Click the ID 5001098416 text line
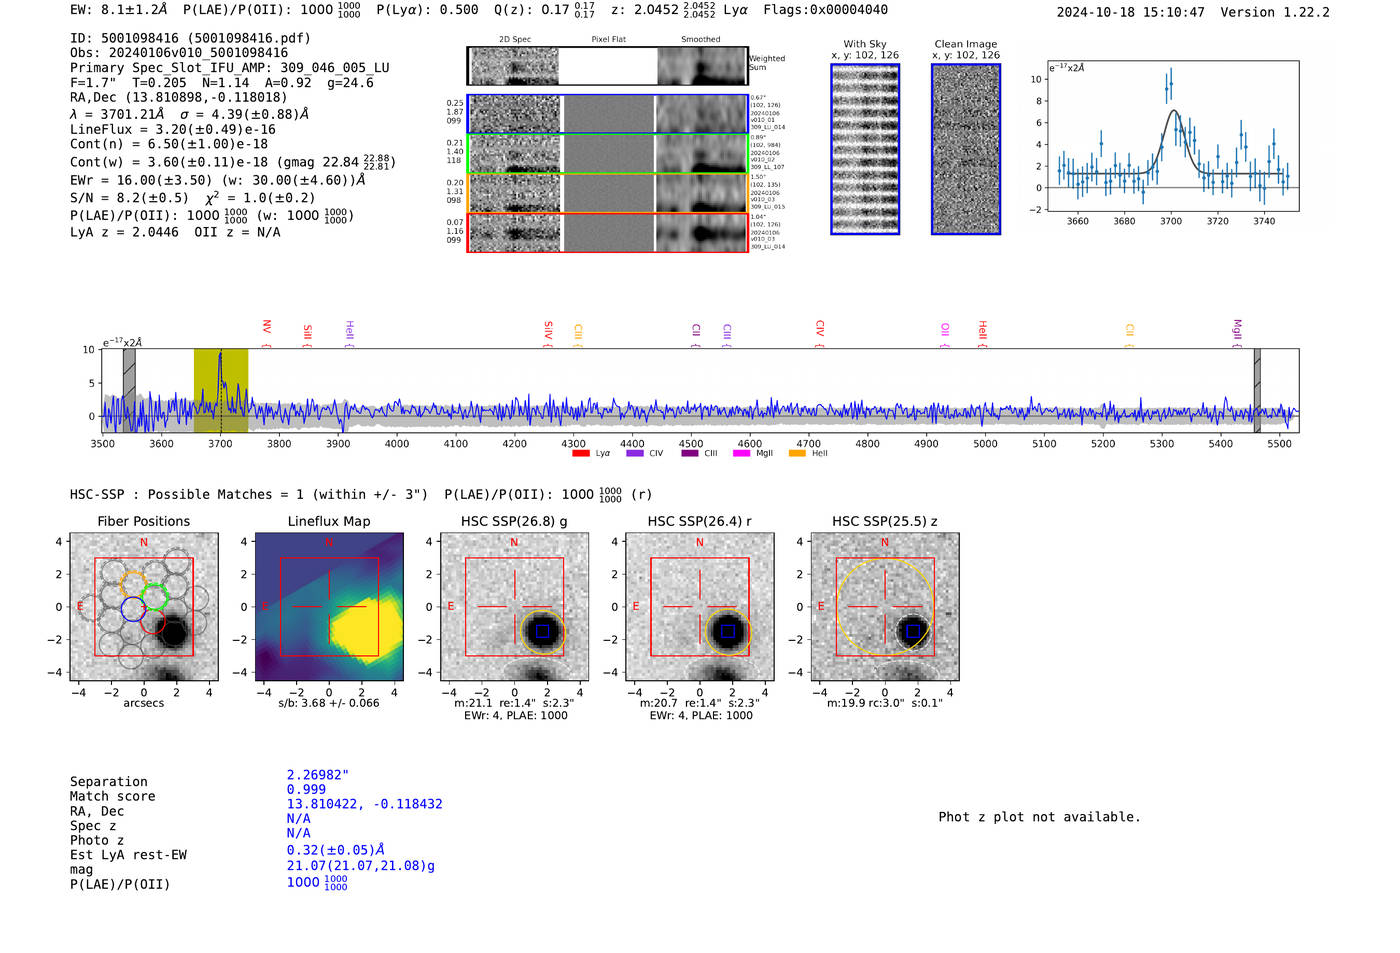1400x953 pixels. click(x=190, y=38)
